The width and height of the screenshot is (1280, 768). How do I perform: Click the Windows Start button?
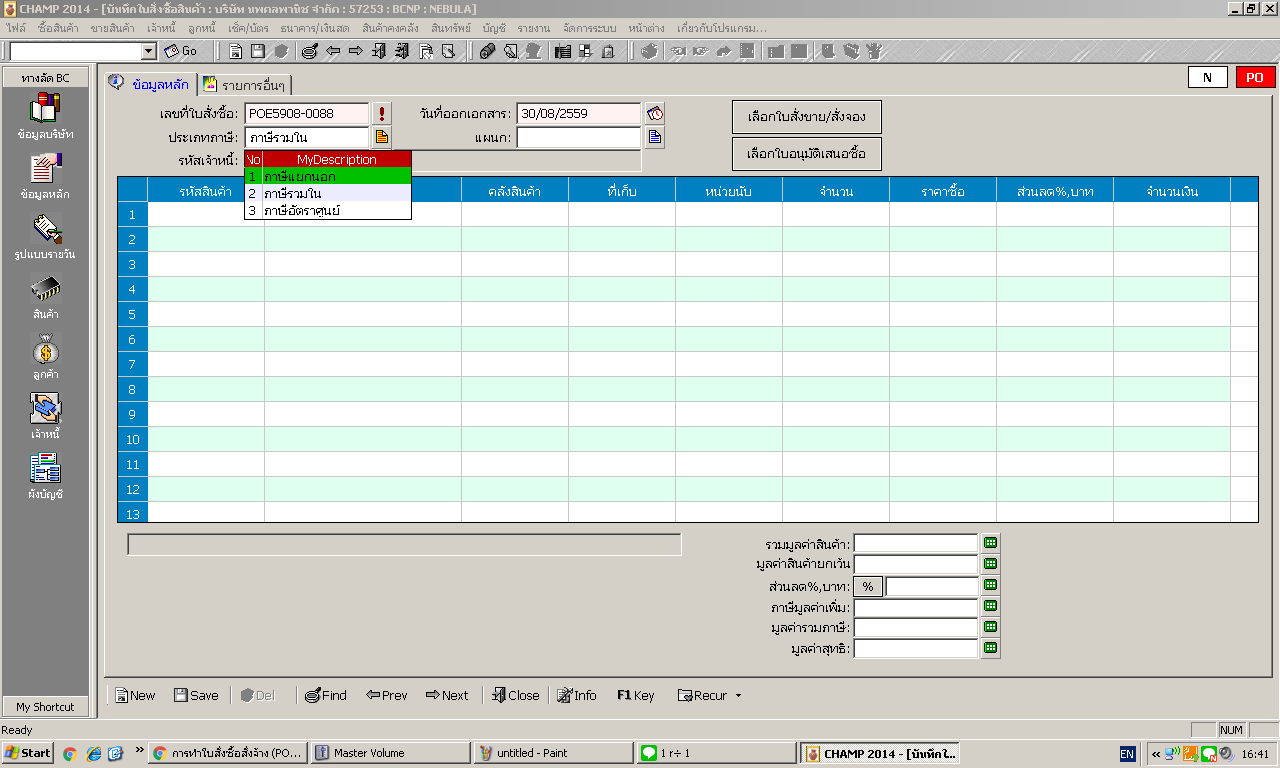[x=28, y=753]
